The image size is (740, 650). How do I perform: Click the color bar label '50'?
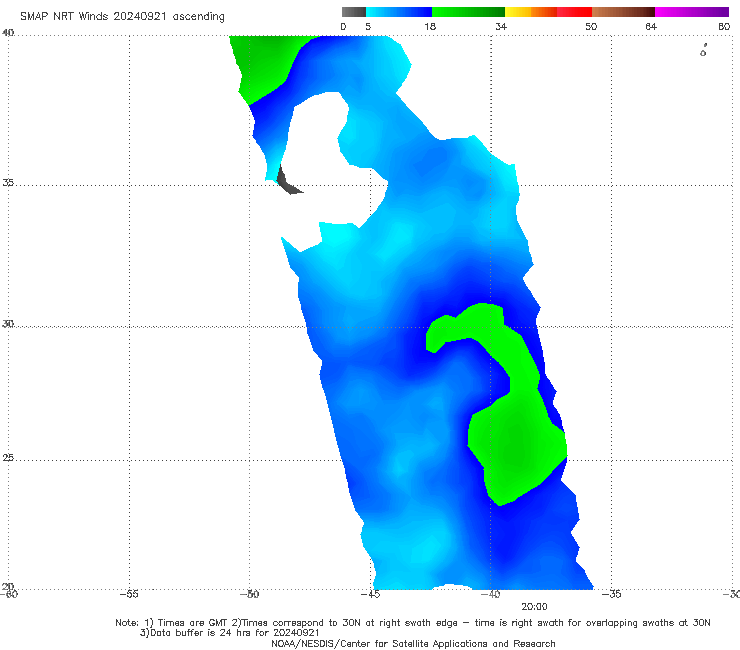coord(591,26)
